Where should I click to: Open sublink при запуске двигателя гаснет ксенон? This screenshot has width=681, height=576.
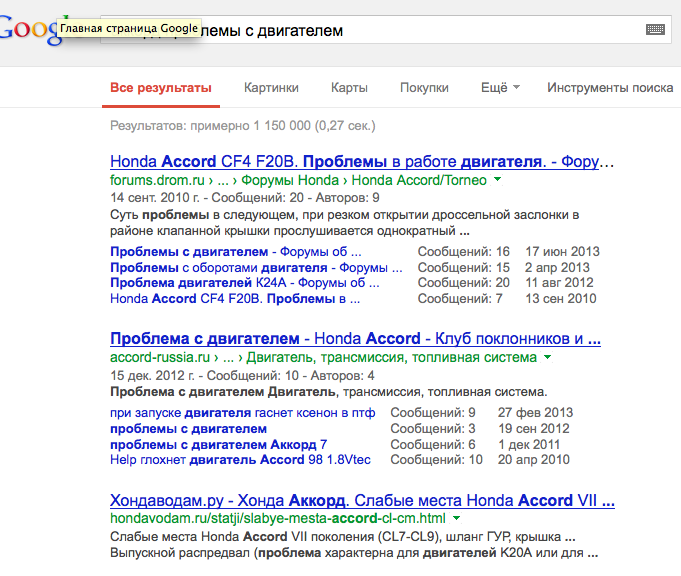242,413
